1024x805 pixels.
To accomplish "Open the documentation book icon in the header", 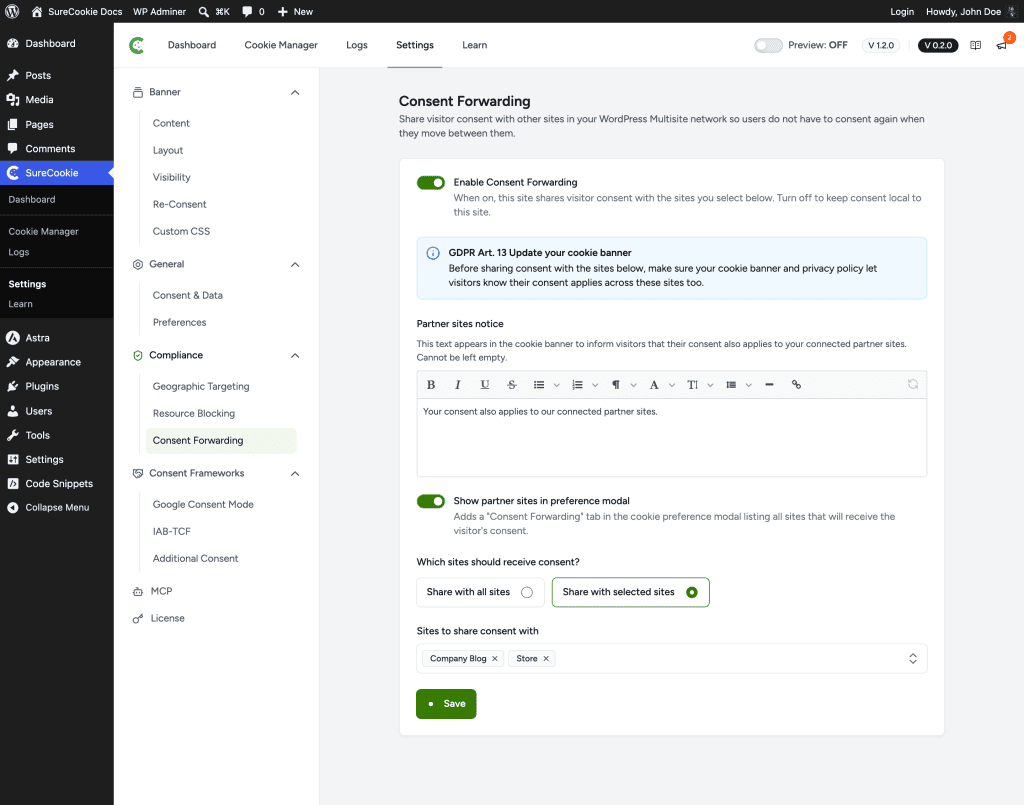I will 975,45.
